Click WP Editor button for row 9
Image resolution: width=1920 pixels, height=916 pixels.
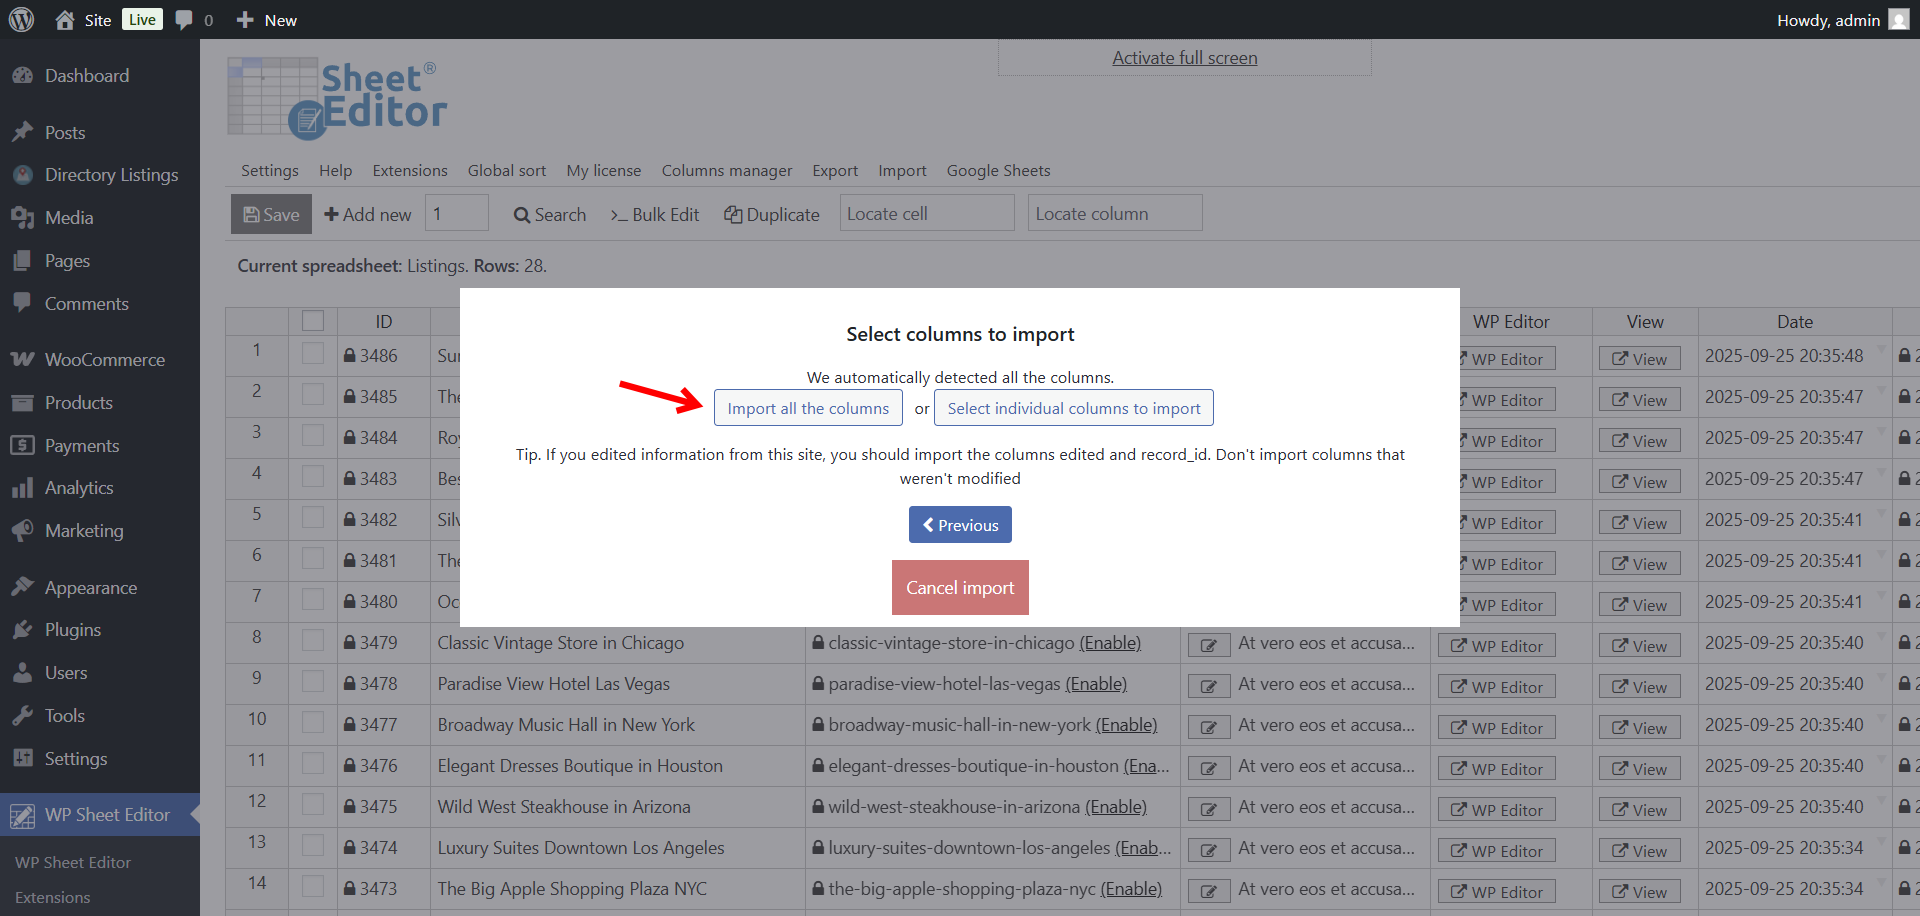1497,687
